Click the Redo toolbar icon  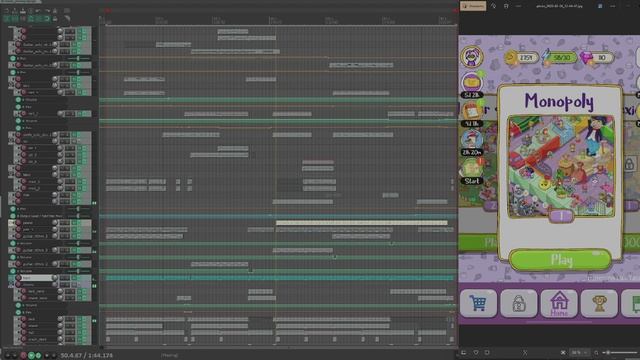(x=48, y=11)
